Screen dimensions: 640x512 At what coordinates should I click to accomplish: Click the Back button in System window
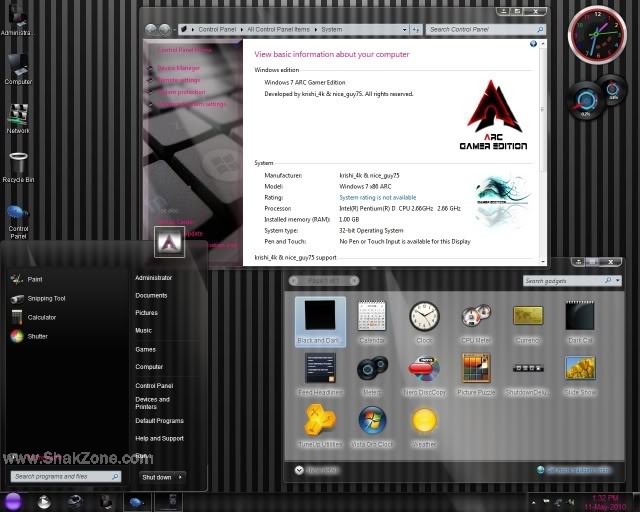151,29
